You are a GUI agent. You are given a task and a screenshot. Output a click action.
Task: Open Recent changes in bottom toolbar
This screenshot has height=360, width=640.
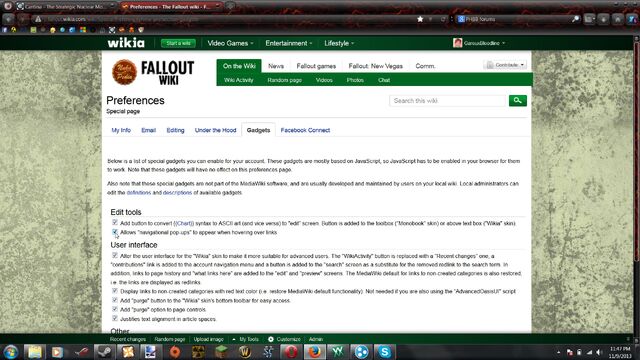tap(128, 339)
